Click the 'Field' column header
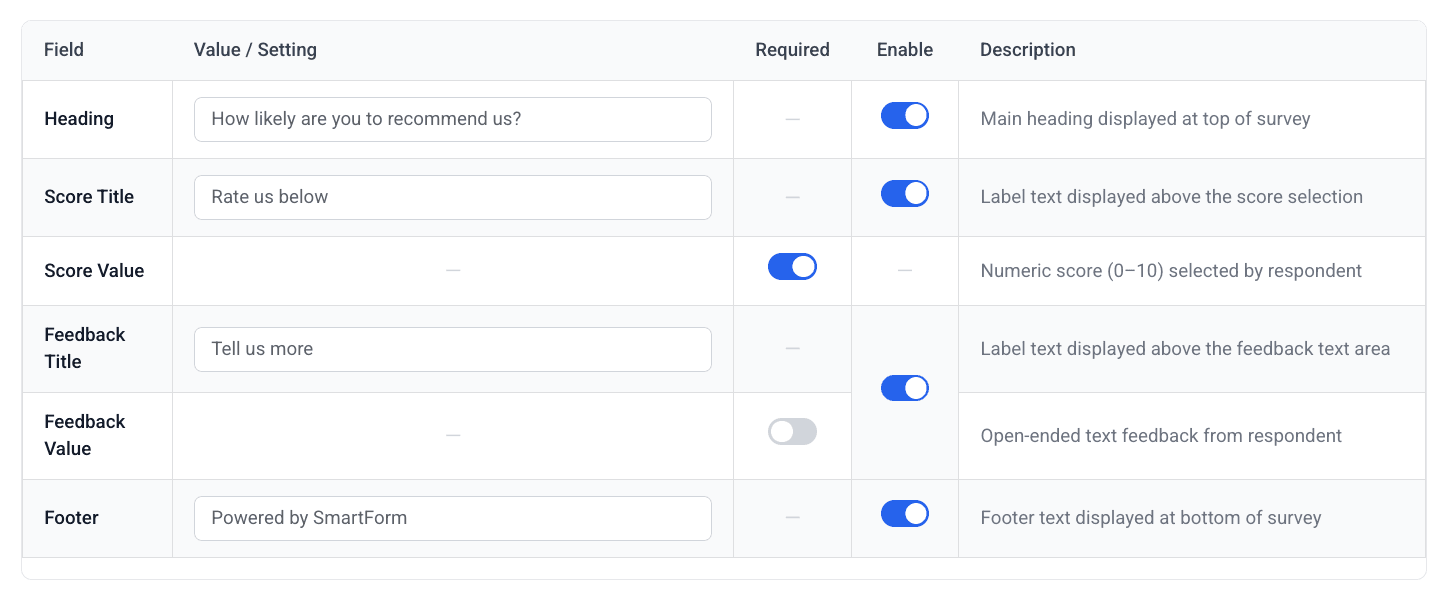Screen dimensions: 1448x600 coord(64,50)
